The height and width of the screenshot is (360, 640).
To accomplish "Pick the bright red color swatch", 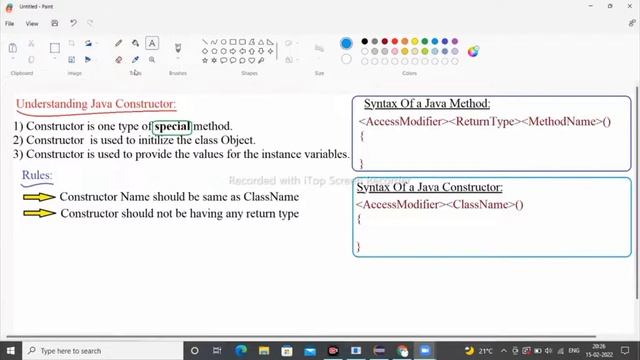I will tap(395, 41).
